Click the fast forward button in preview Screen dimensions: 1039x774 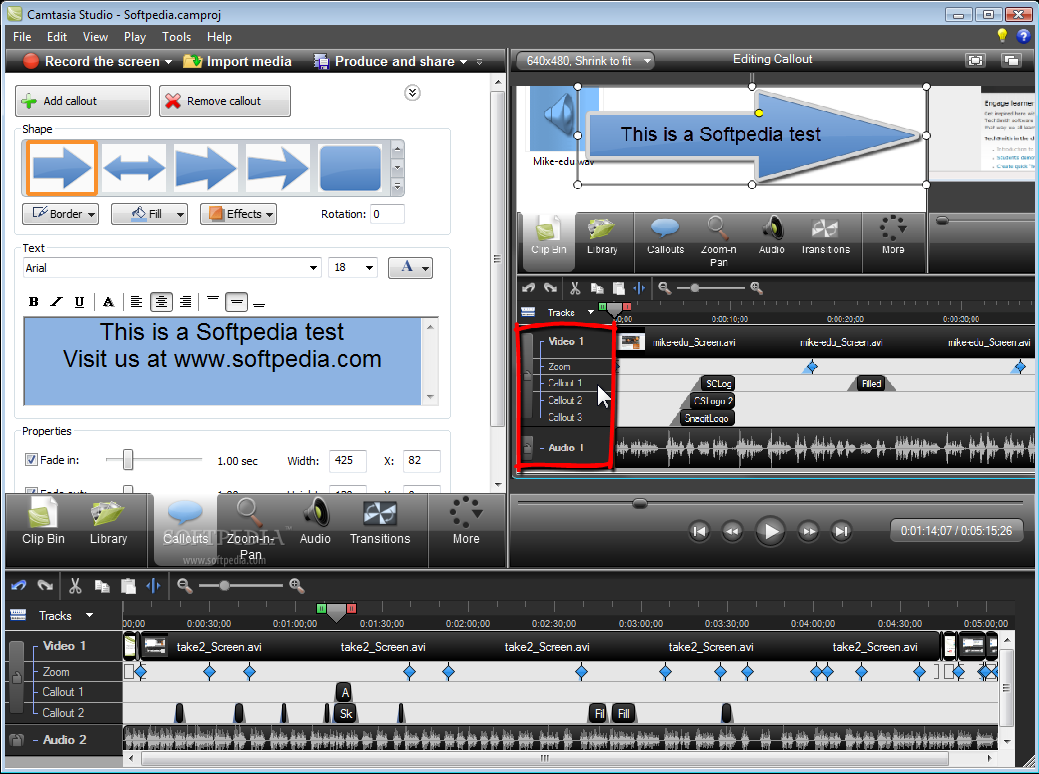808,531
